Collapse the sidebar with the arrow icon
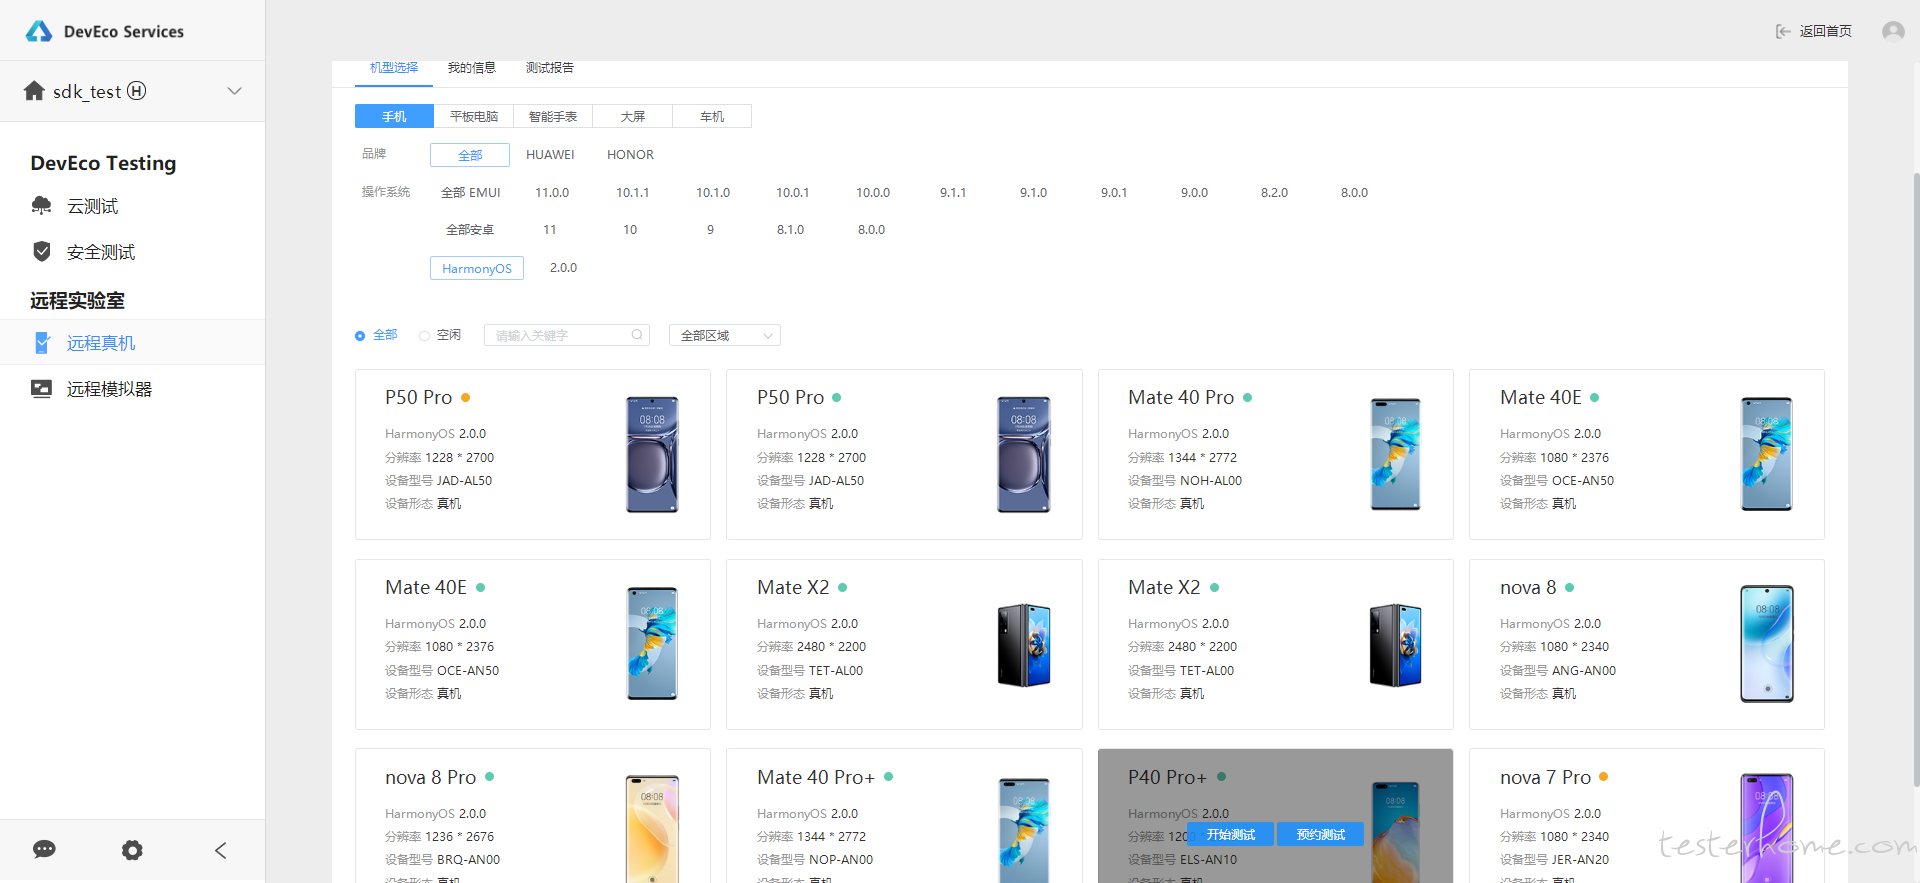The width and height of the screenshot is (1920, 883). point(220,850)
